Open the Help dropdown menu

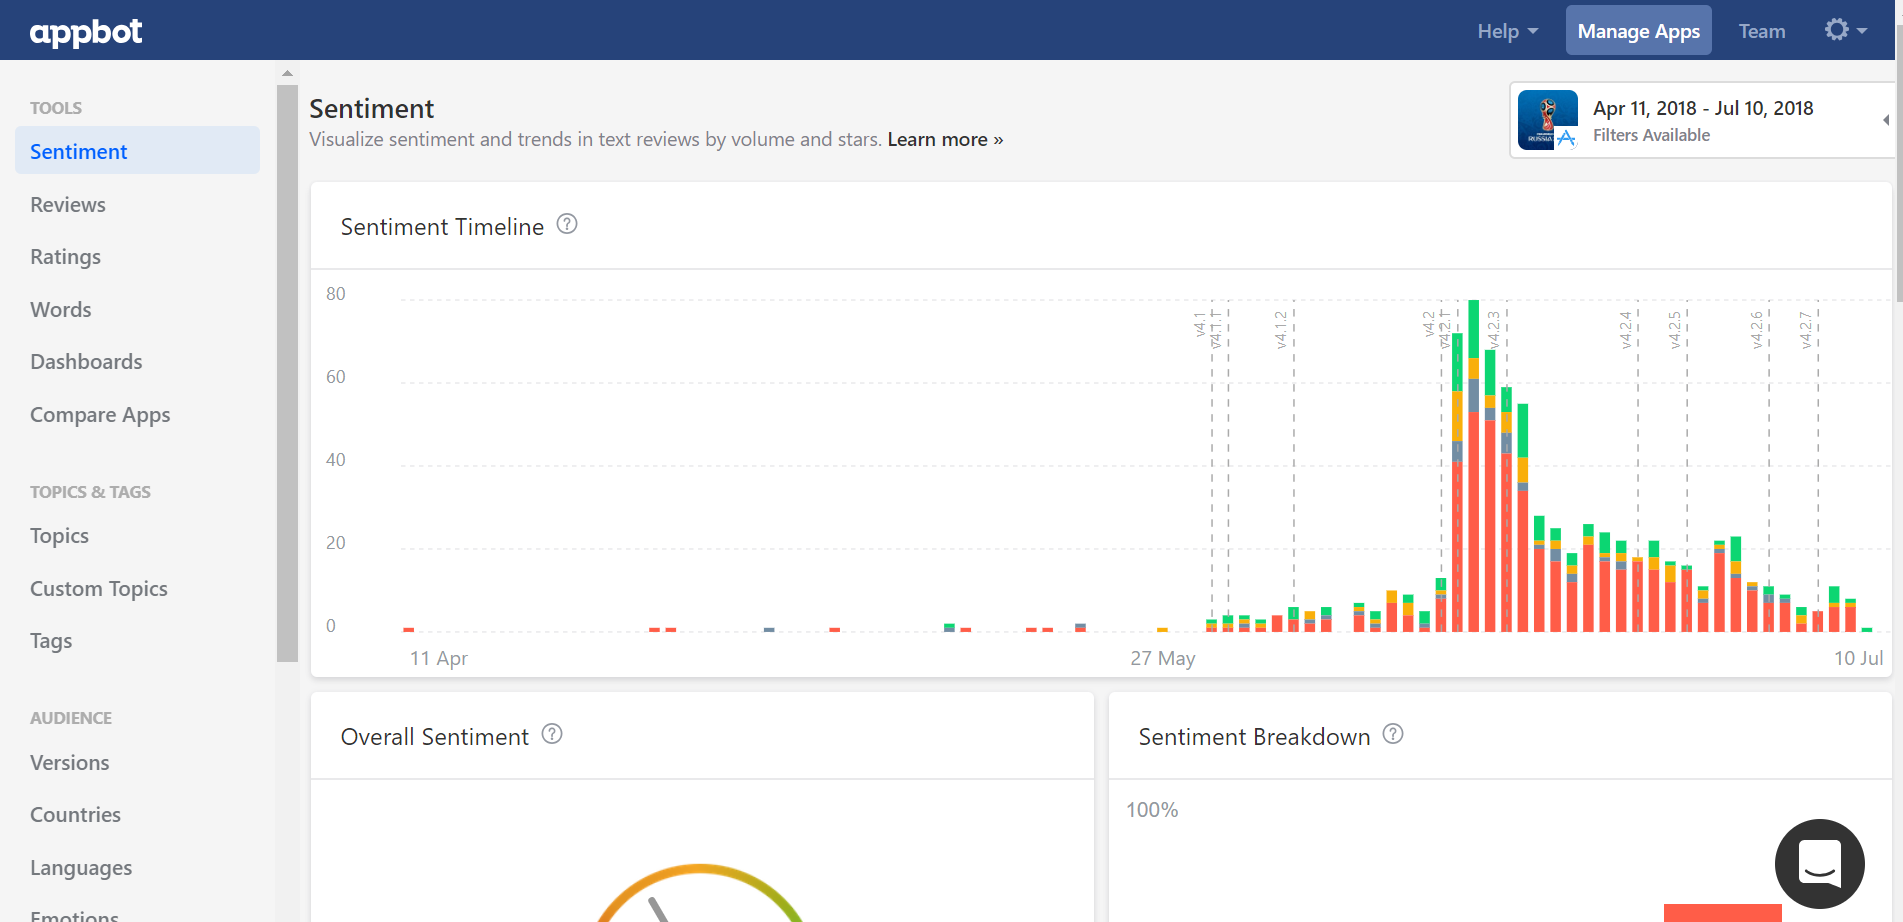point(1507,31)
